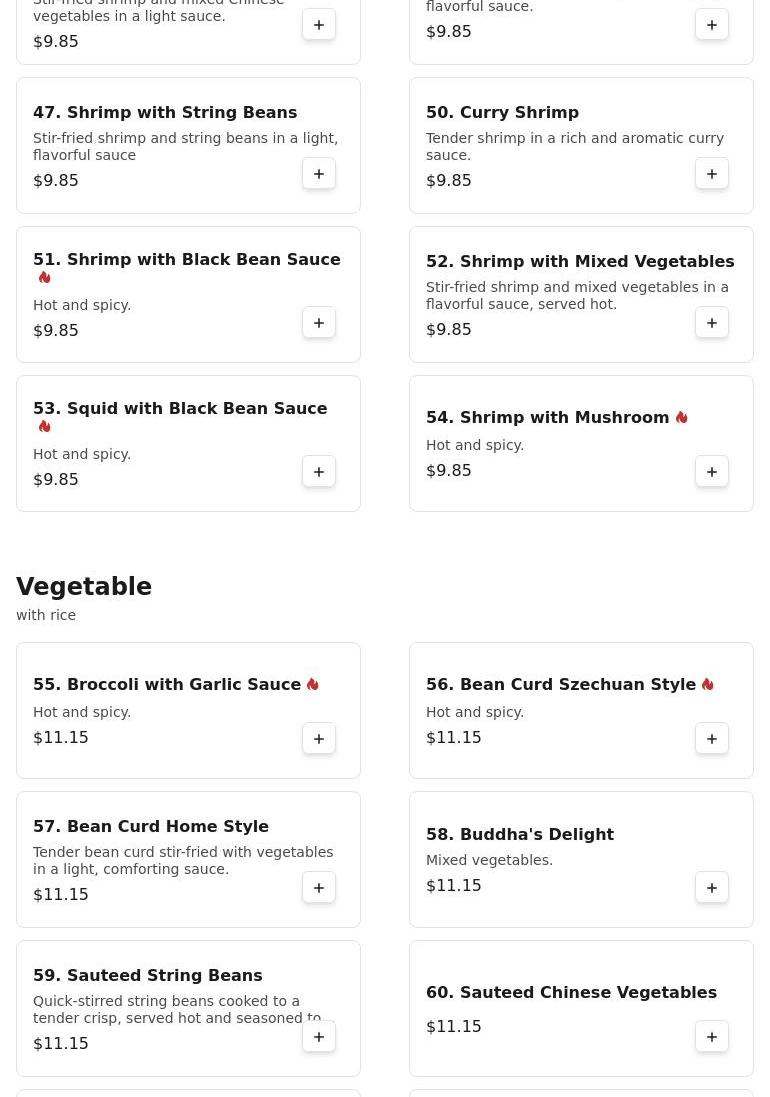Click the Vegetable section heading
This screenshot has height=1097, width=770.
(x=84, y=587)
